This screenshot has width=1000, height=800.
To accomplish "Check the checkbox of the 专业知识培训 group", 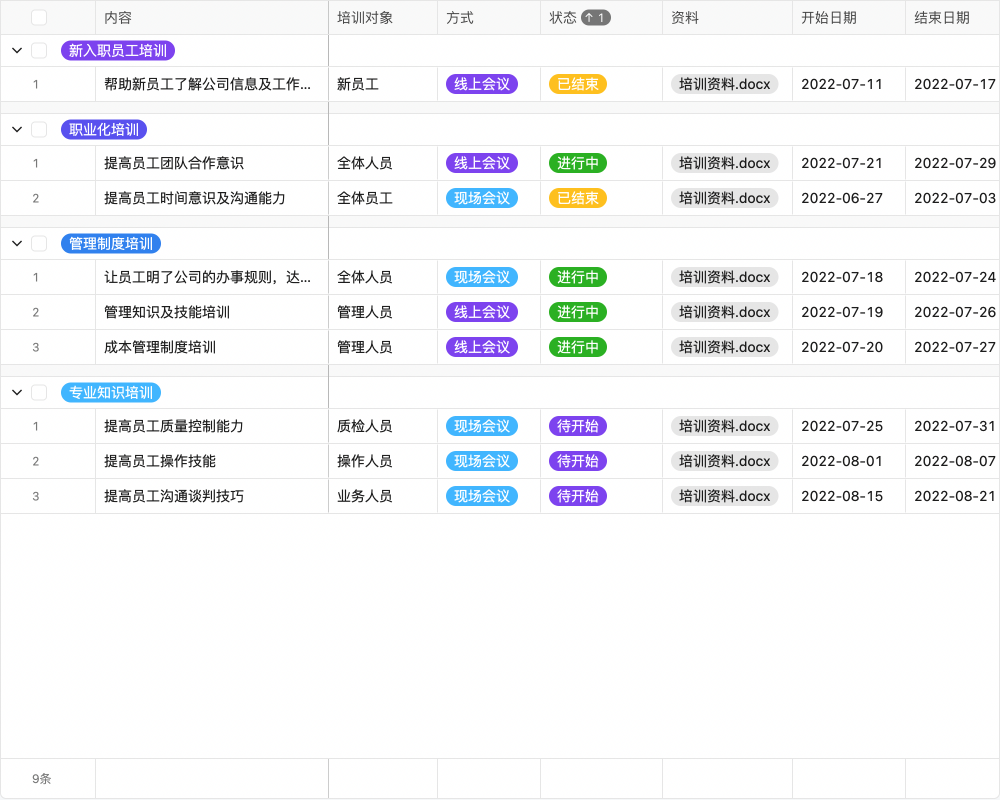I will click(39, 392).
